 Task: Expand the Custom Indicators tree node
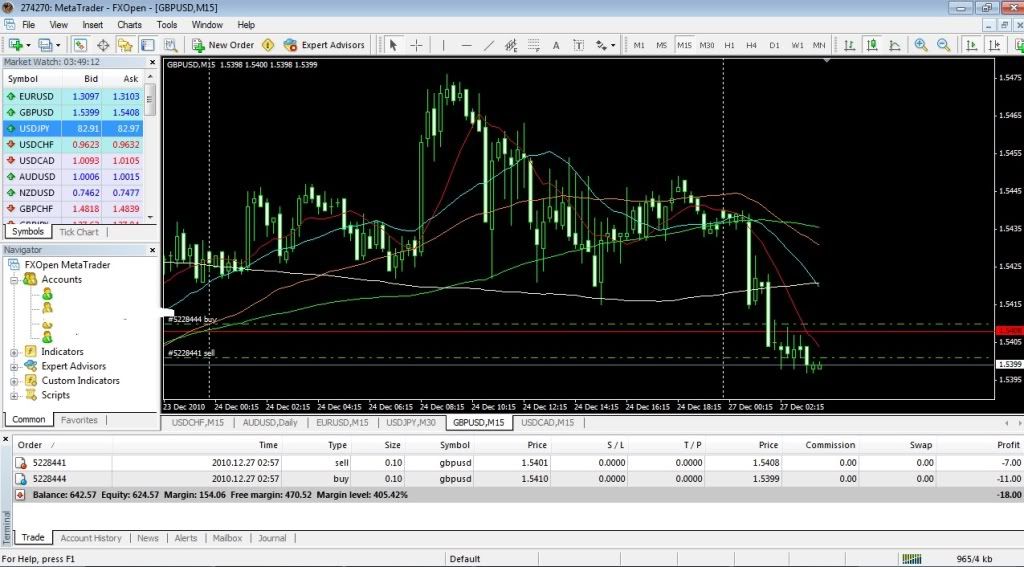point(15,381)
